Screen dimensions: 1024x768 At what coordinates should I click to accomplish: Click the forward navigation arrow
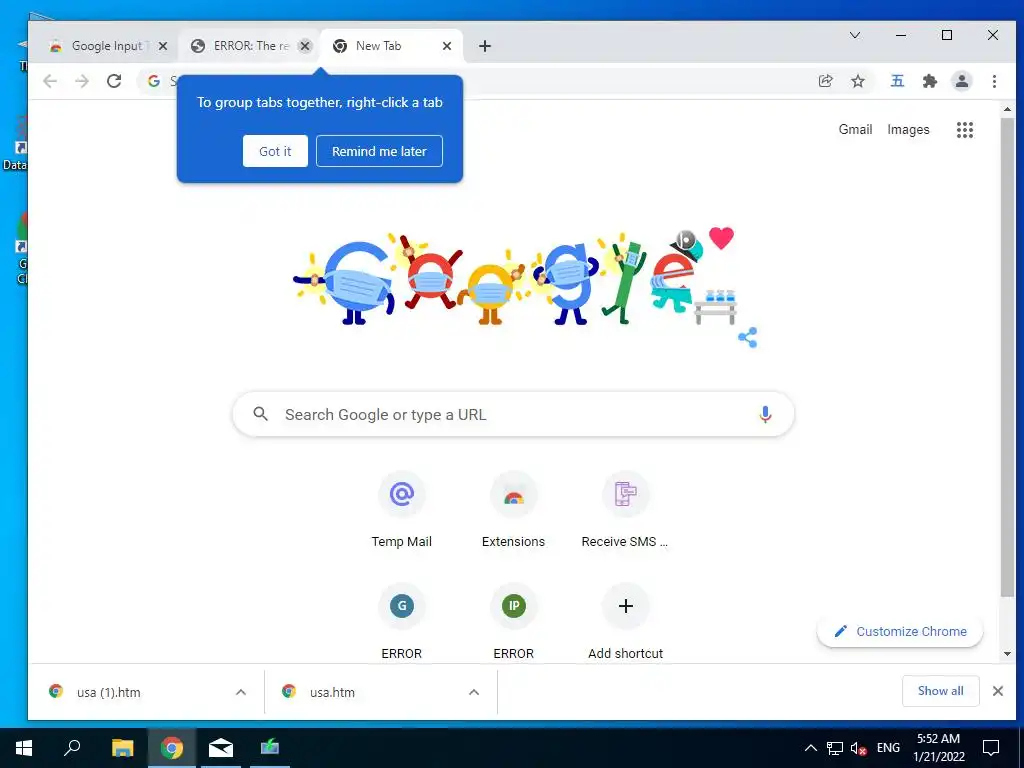[82, 81]
